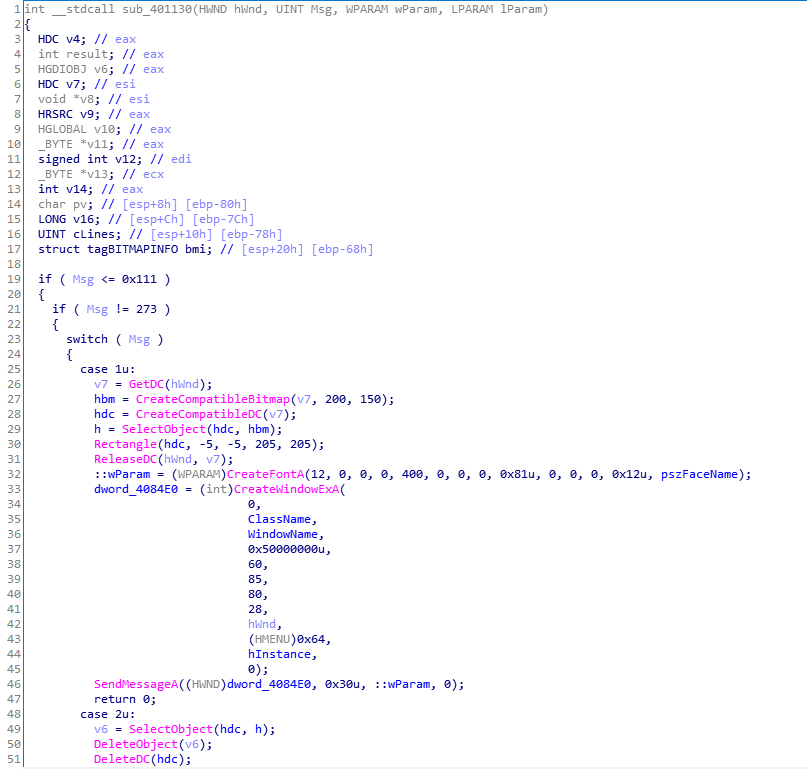Viewport: 807px width, 769px height.
Task: Click the DeleteDC function call
Action: [122, 759]
